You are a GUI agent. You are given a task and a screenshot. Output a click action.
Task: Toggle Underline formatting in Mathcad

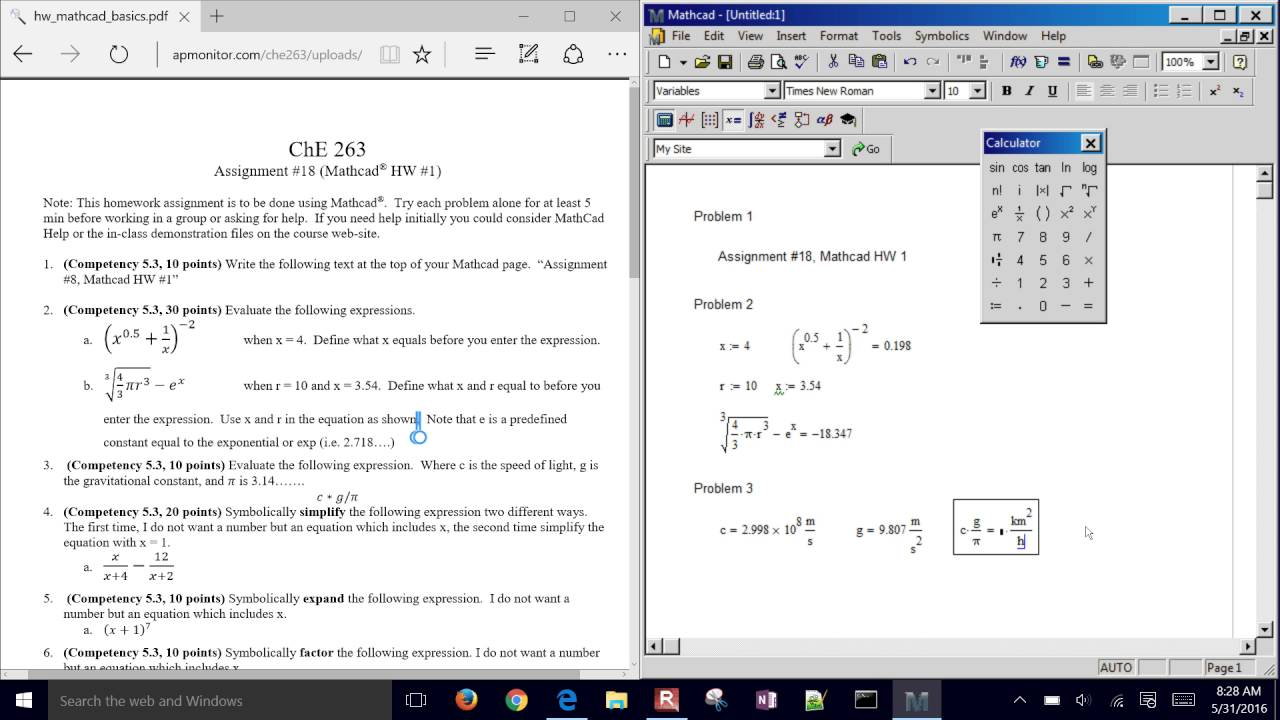coord(1052,91)
